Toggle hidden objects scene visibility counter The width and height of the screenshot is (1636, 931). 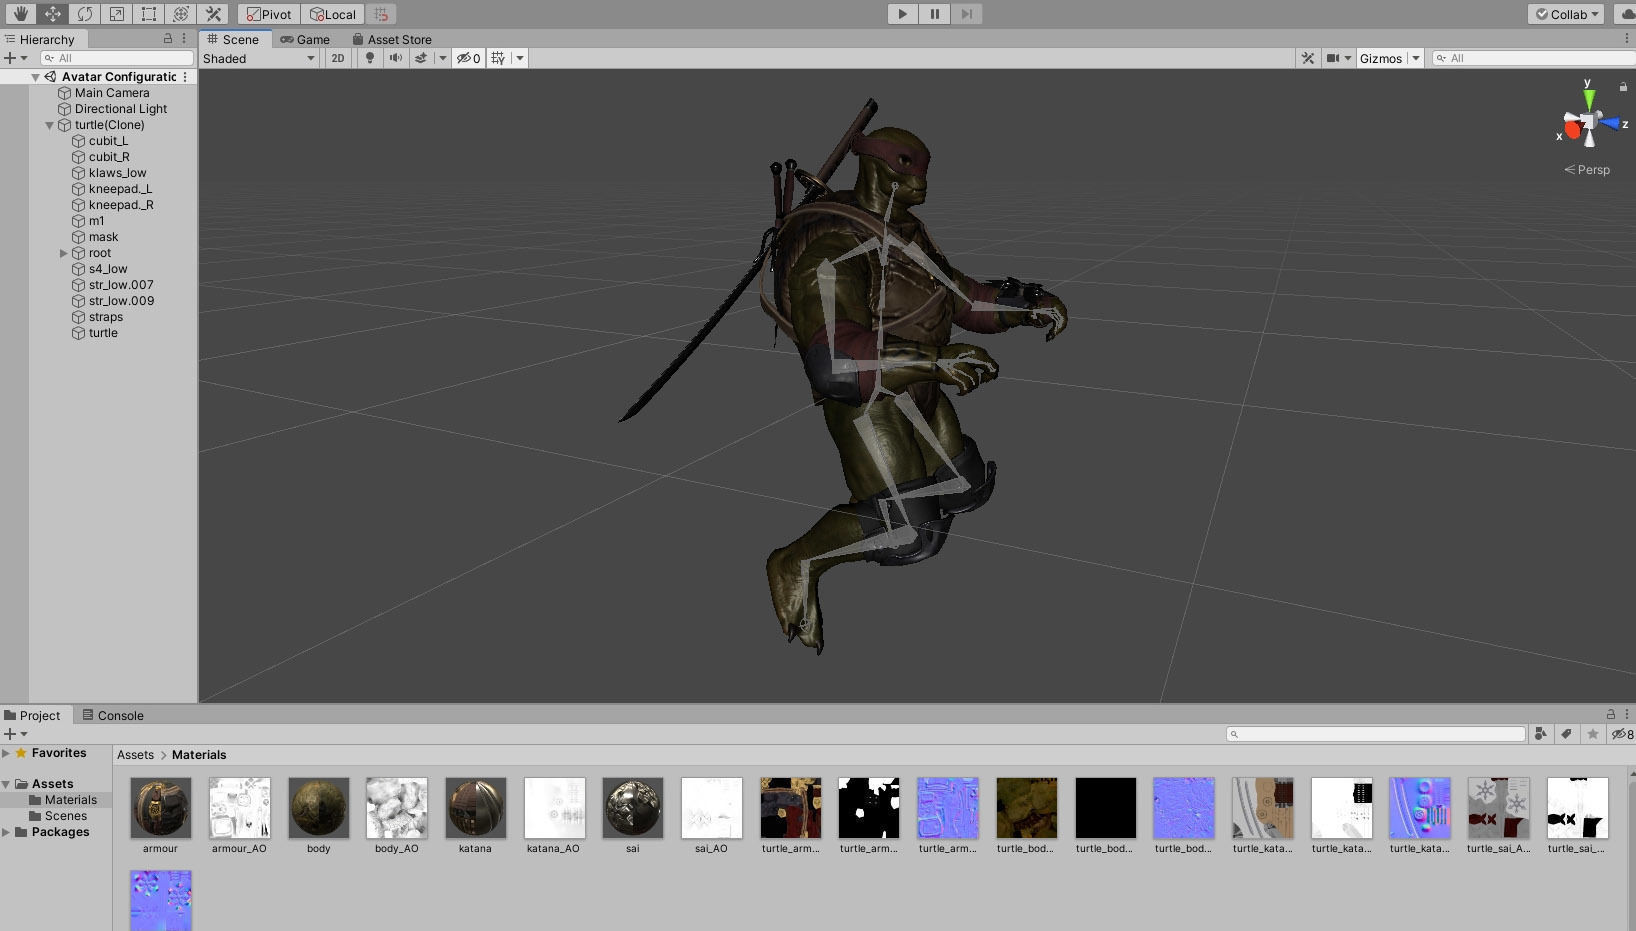pos(468,58)
